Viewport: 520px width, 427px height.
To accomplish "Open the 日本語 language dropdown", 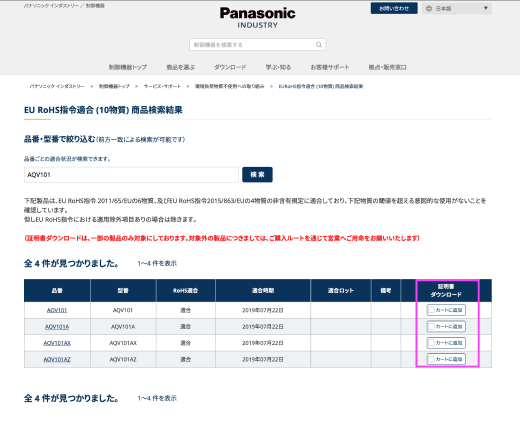I will pyautogui.click(x=456, y=8).
